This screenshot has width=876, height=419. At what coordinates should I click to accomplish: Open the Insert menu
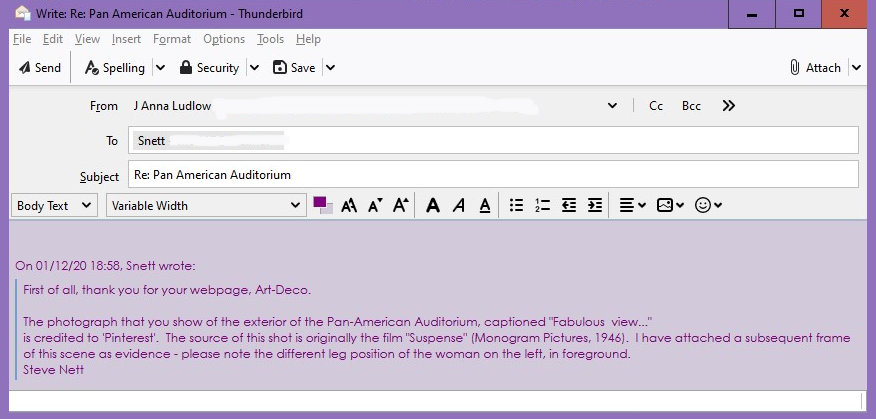126,39
